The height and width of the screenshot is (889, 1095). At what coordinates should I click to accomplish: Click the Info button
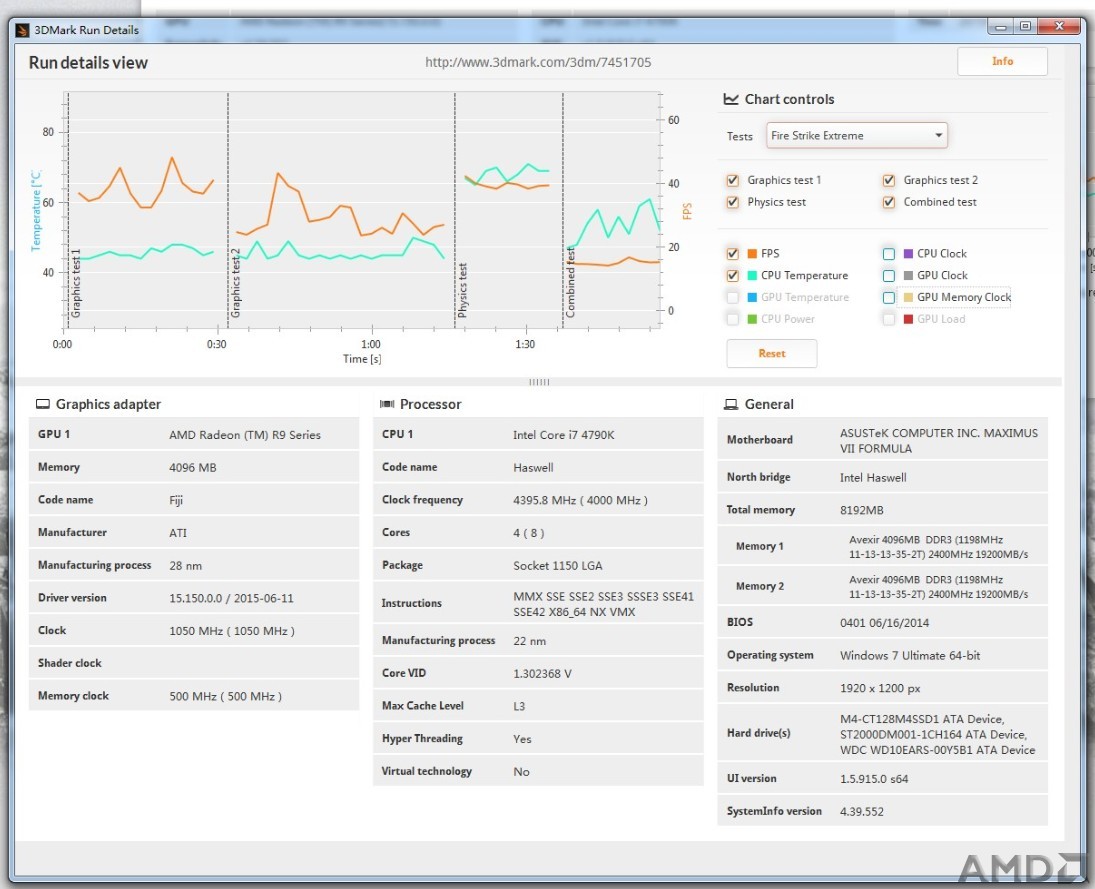tap(1002, 61)
